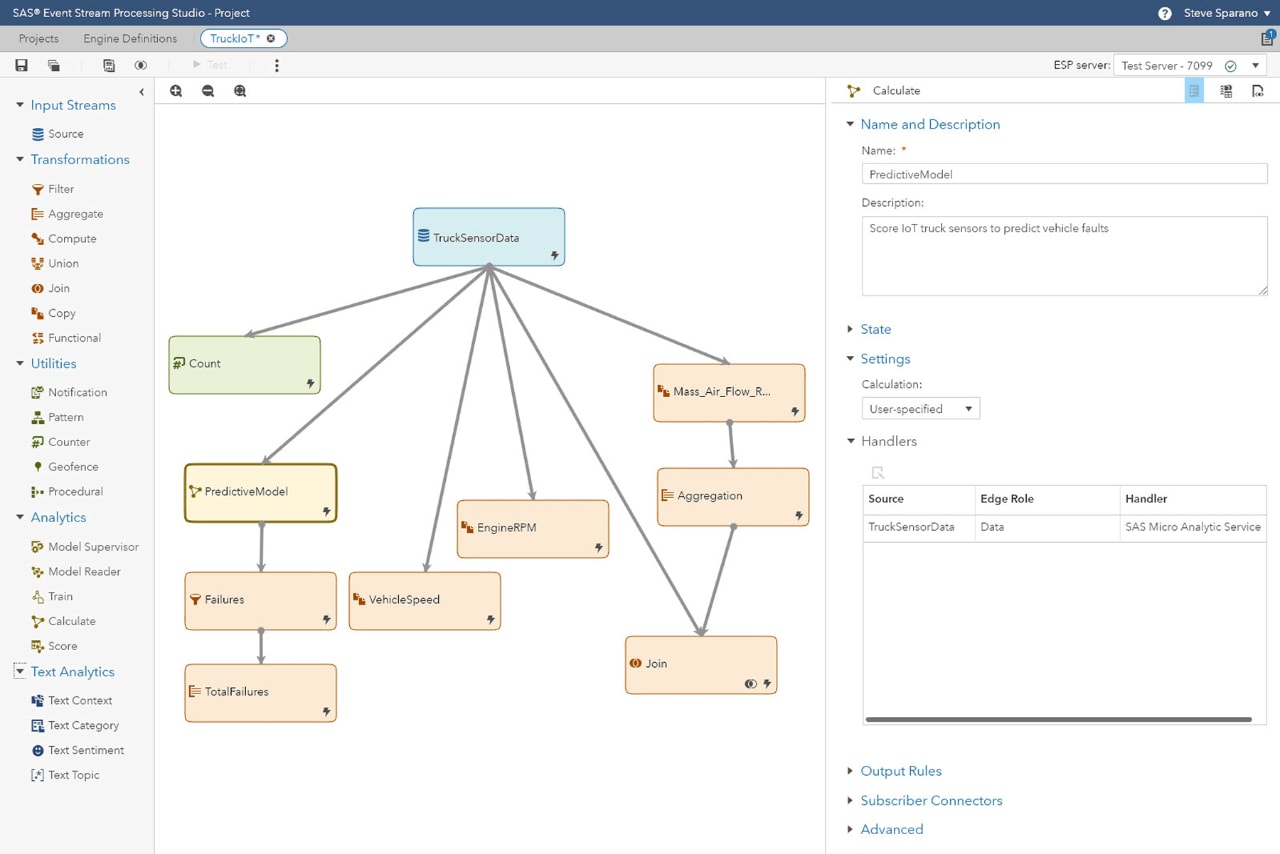Image resolution: width=1280 pixels, height=854 pixels.
Task: Select the Copy window in palette
Action: point(53,313)
